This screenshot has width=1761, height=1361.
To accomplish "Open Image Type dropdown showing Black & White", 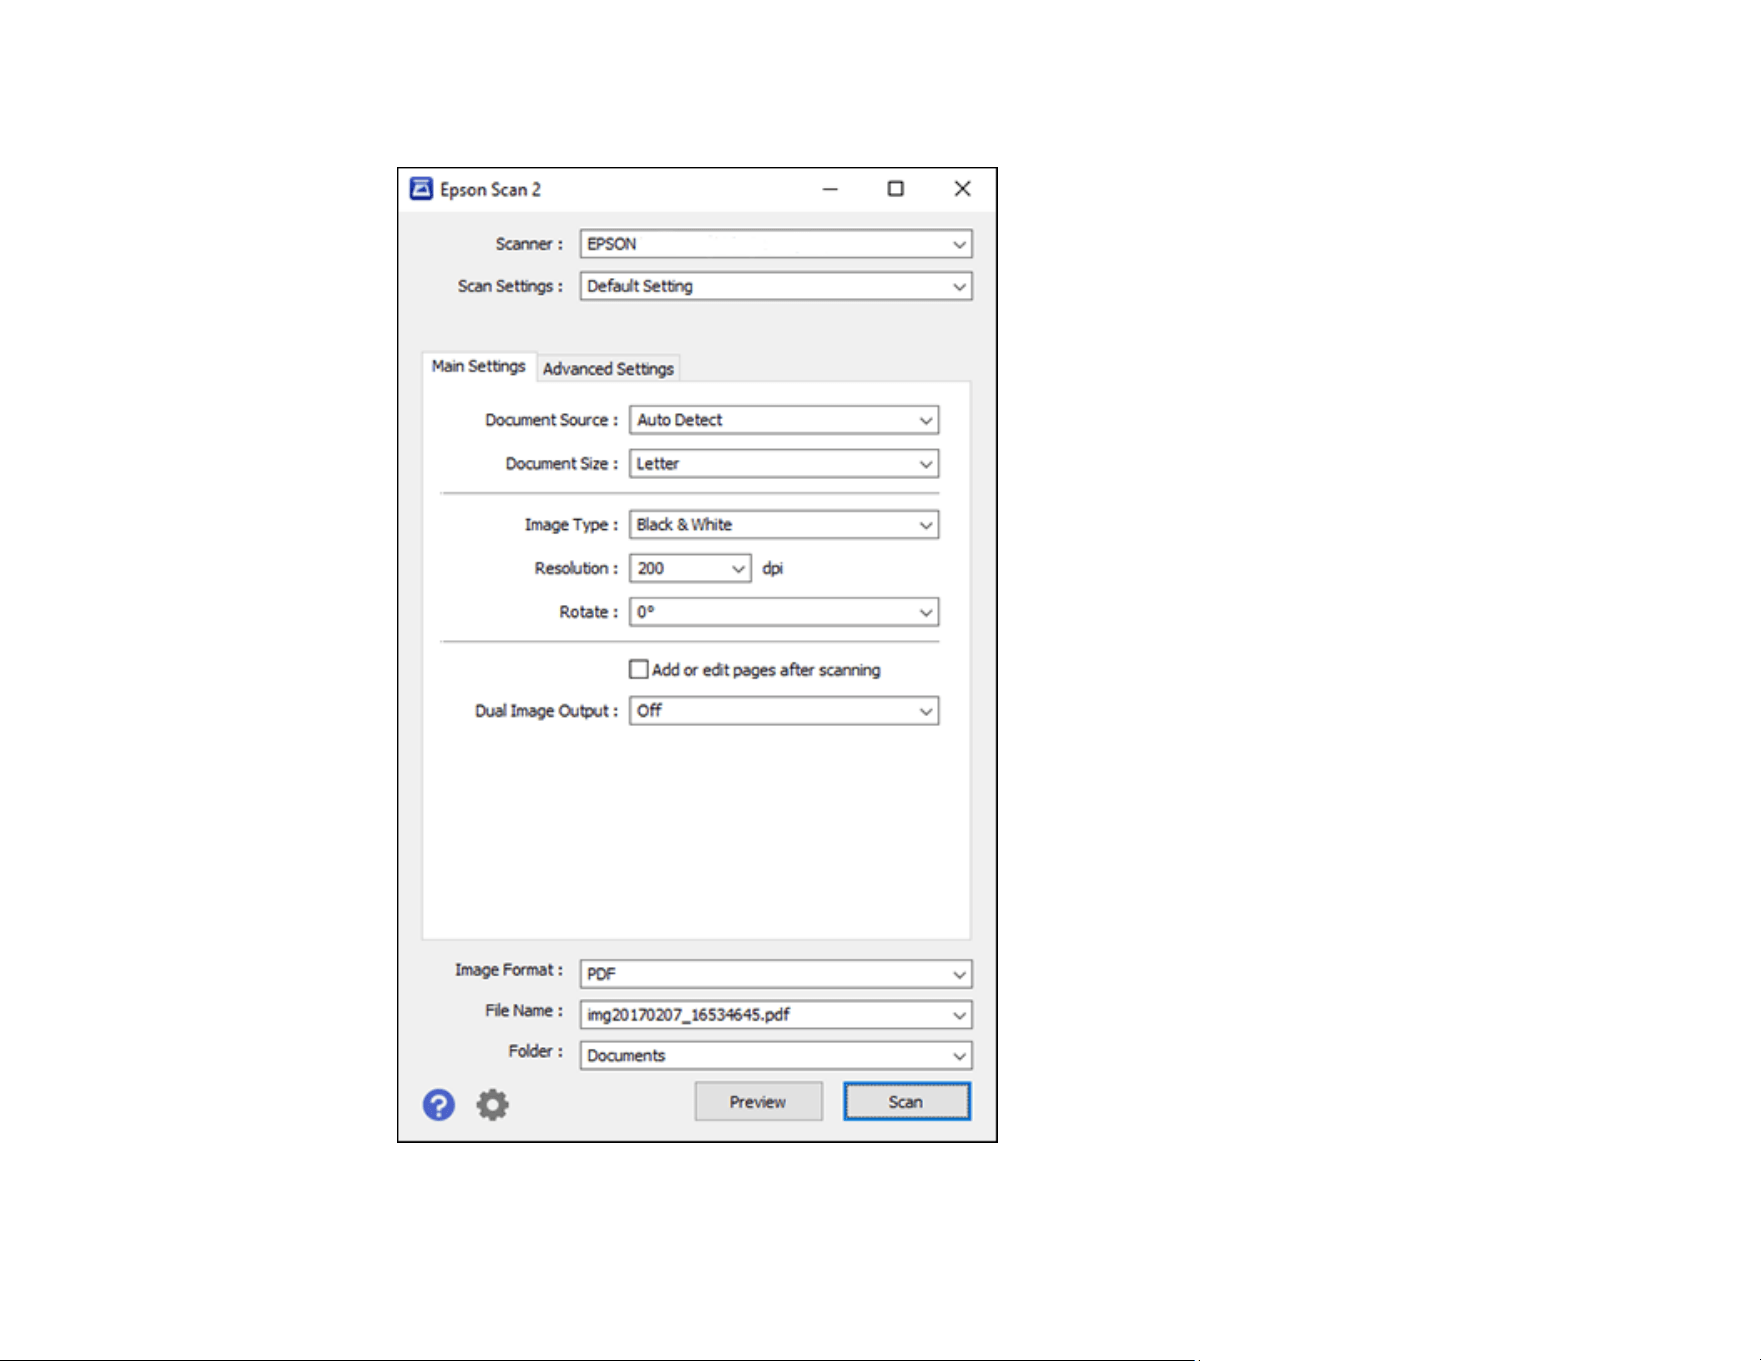I will pyautogui.click(x=784, y=525).
